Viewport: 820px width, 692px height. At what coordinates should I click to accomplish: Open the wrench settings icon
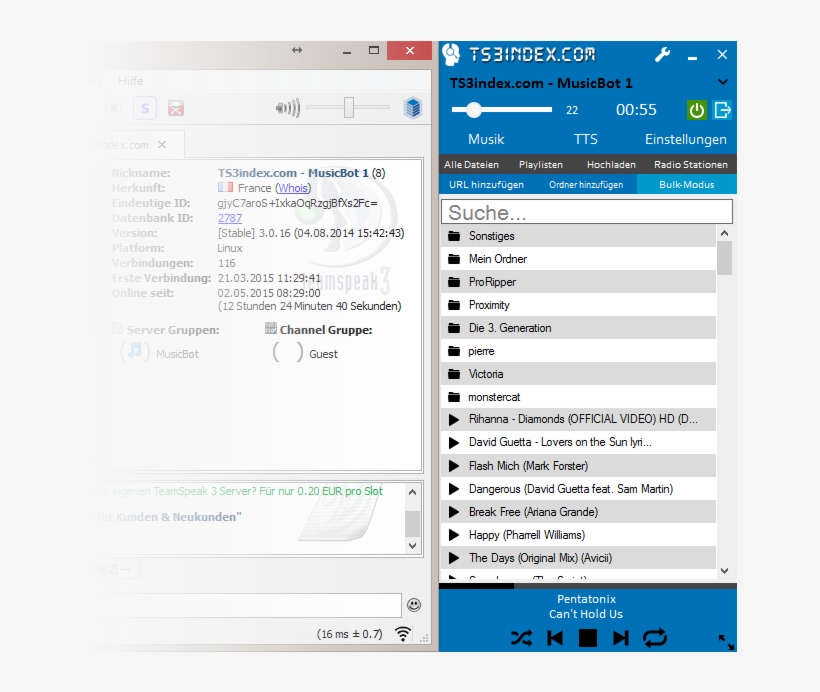click(662, 54)
